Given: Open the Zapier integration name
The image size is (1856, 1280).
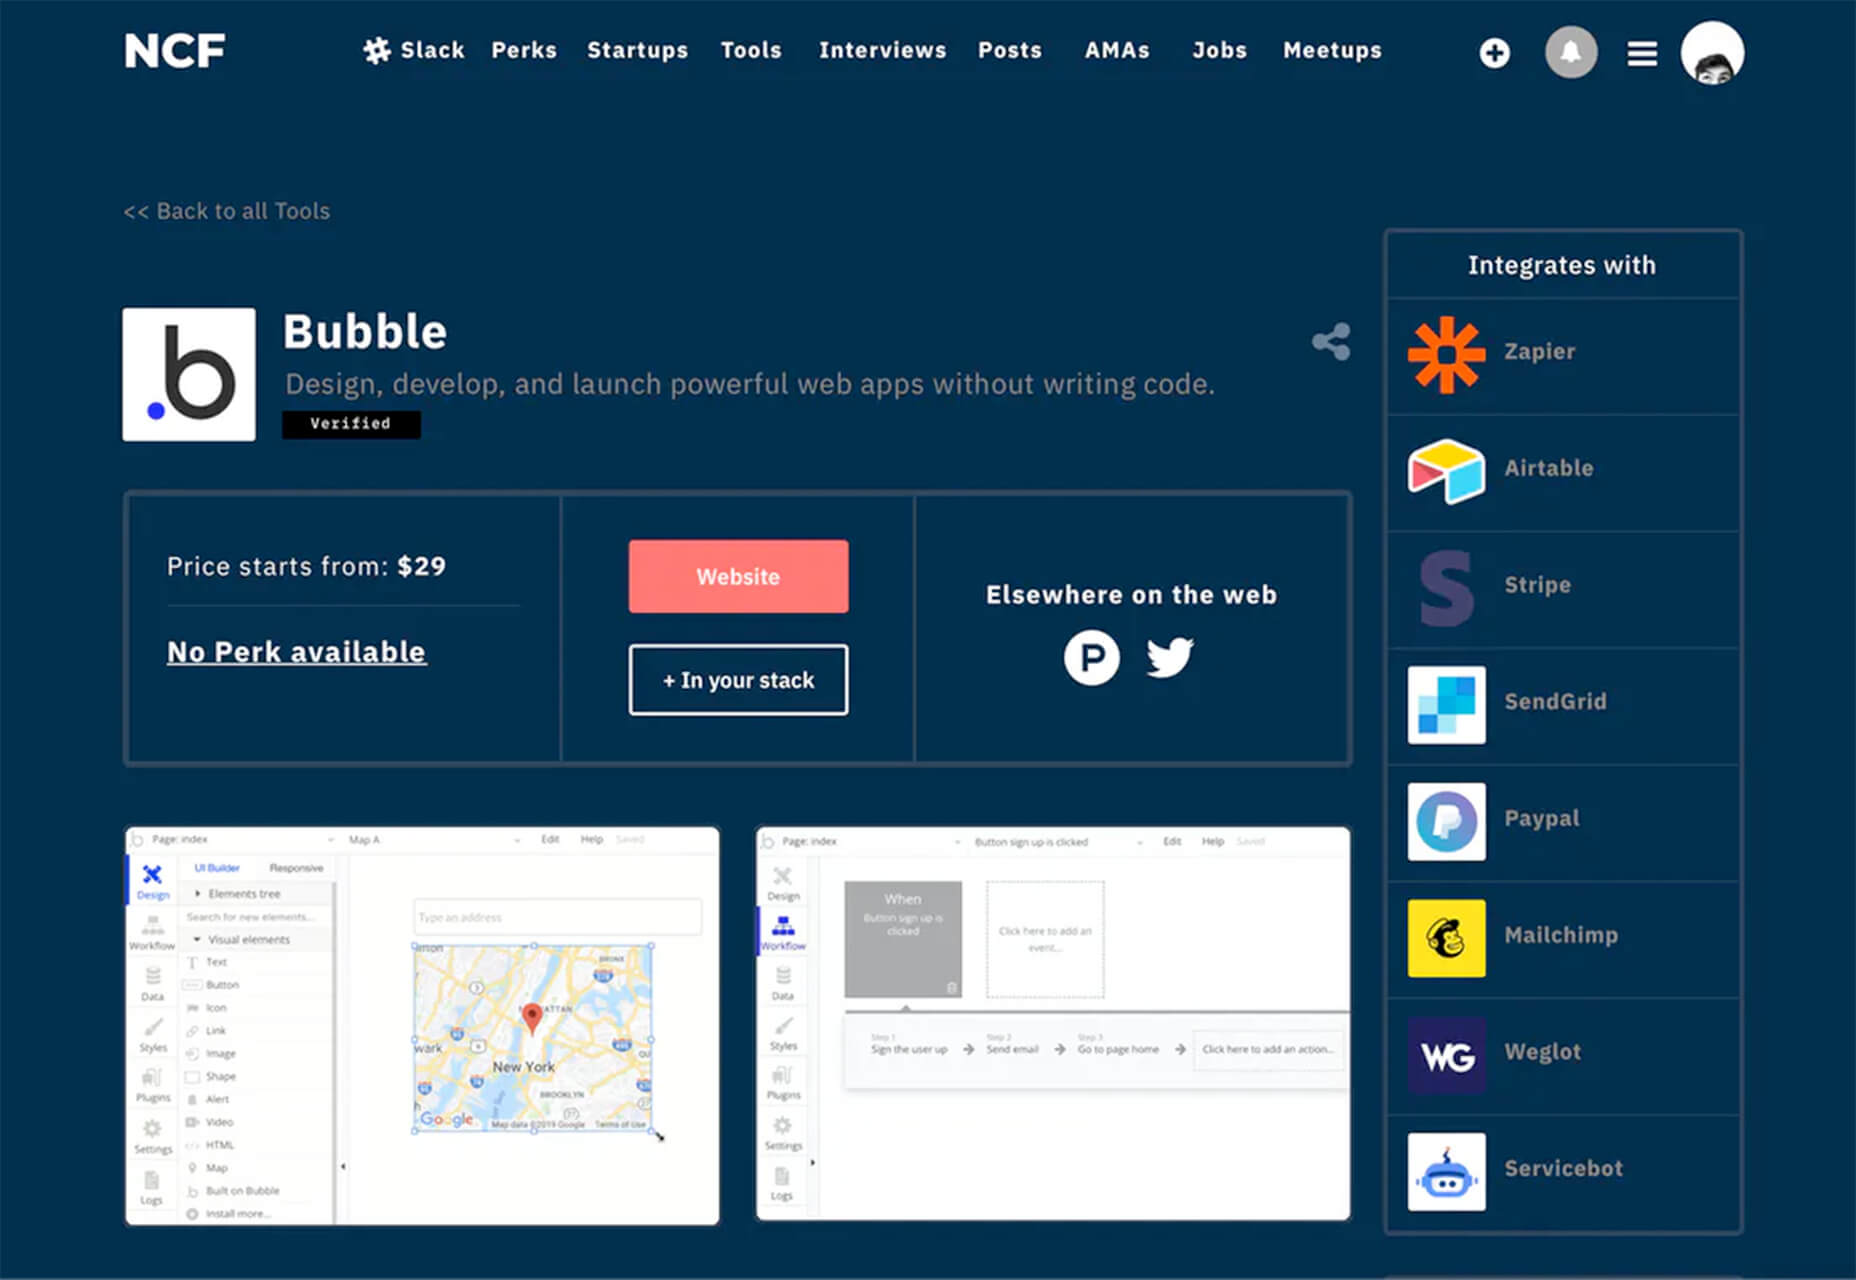Looking at the screenshot, I should pos(1539,351).
